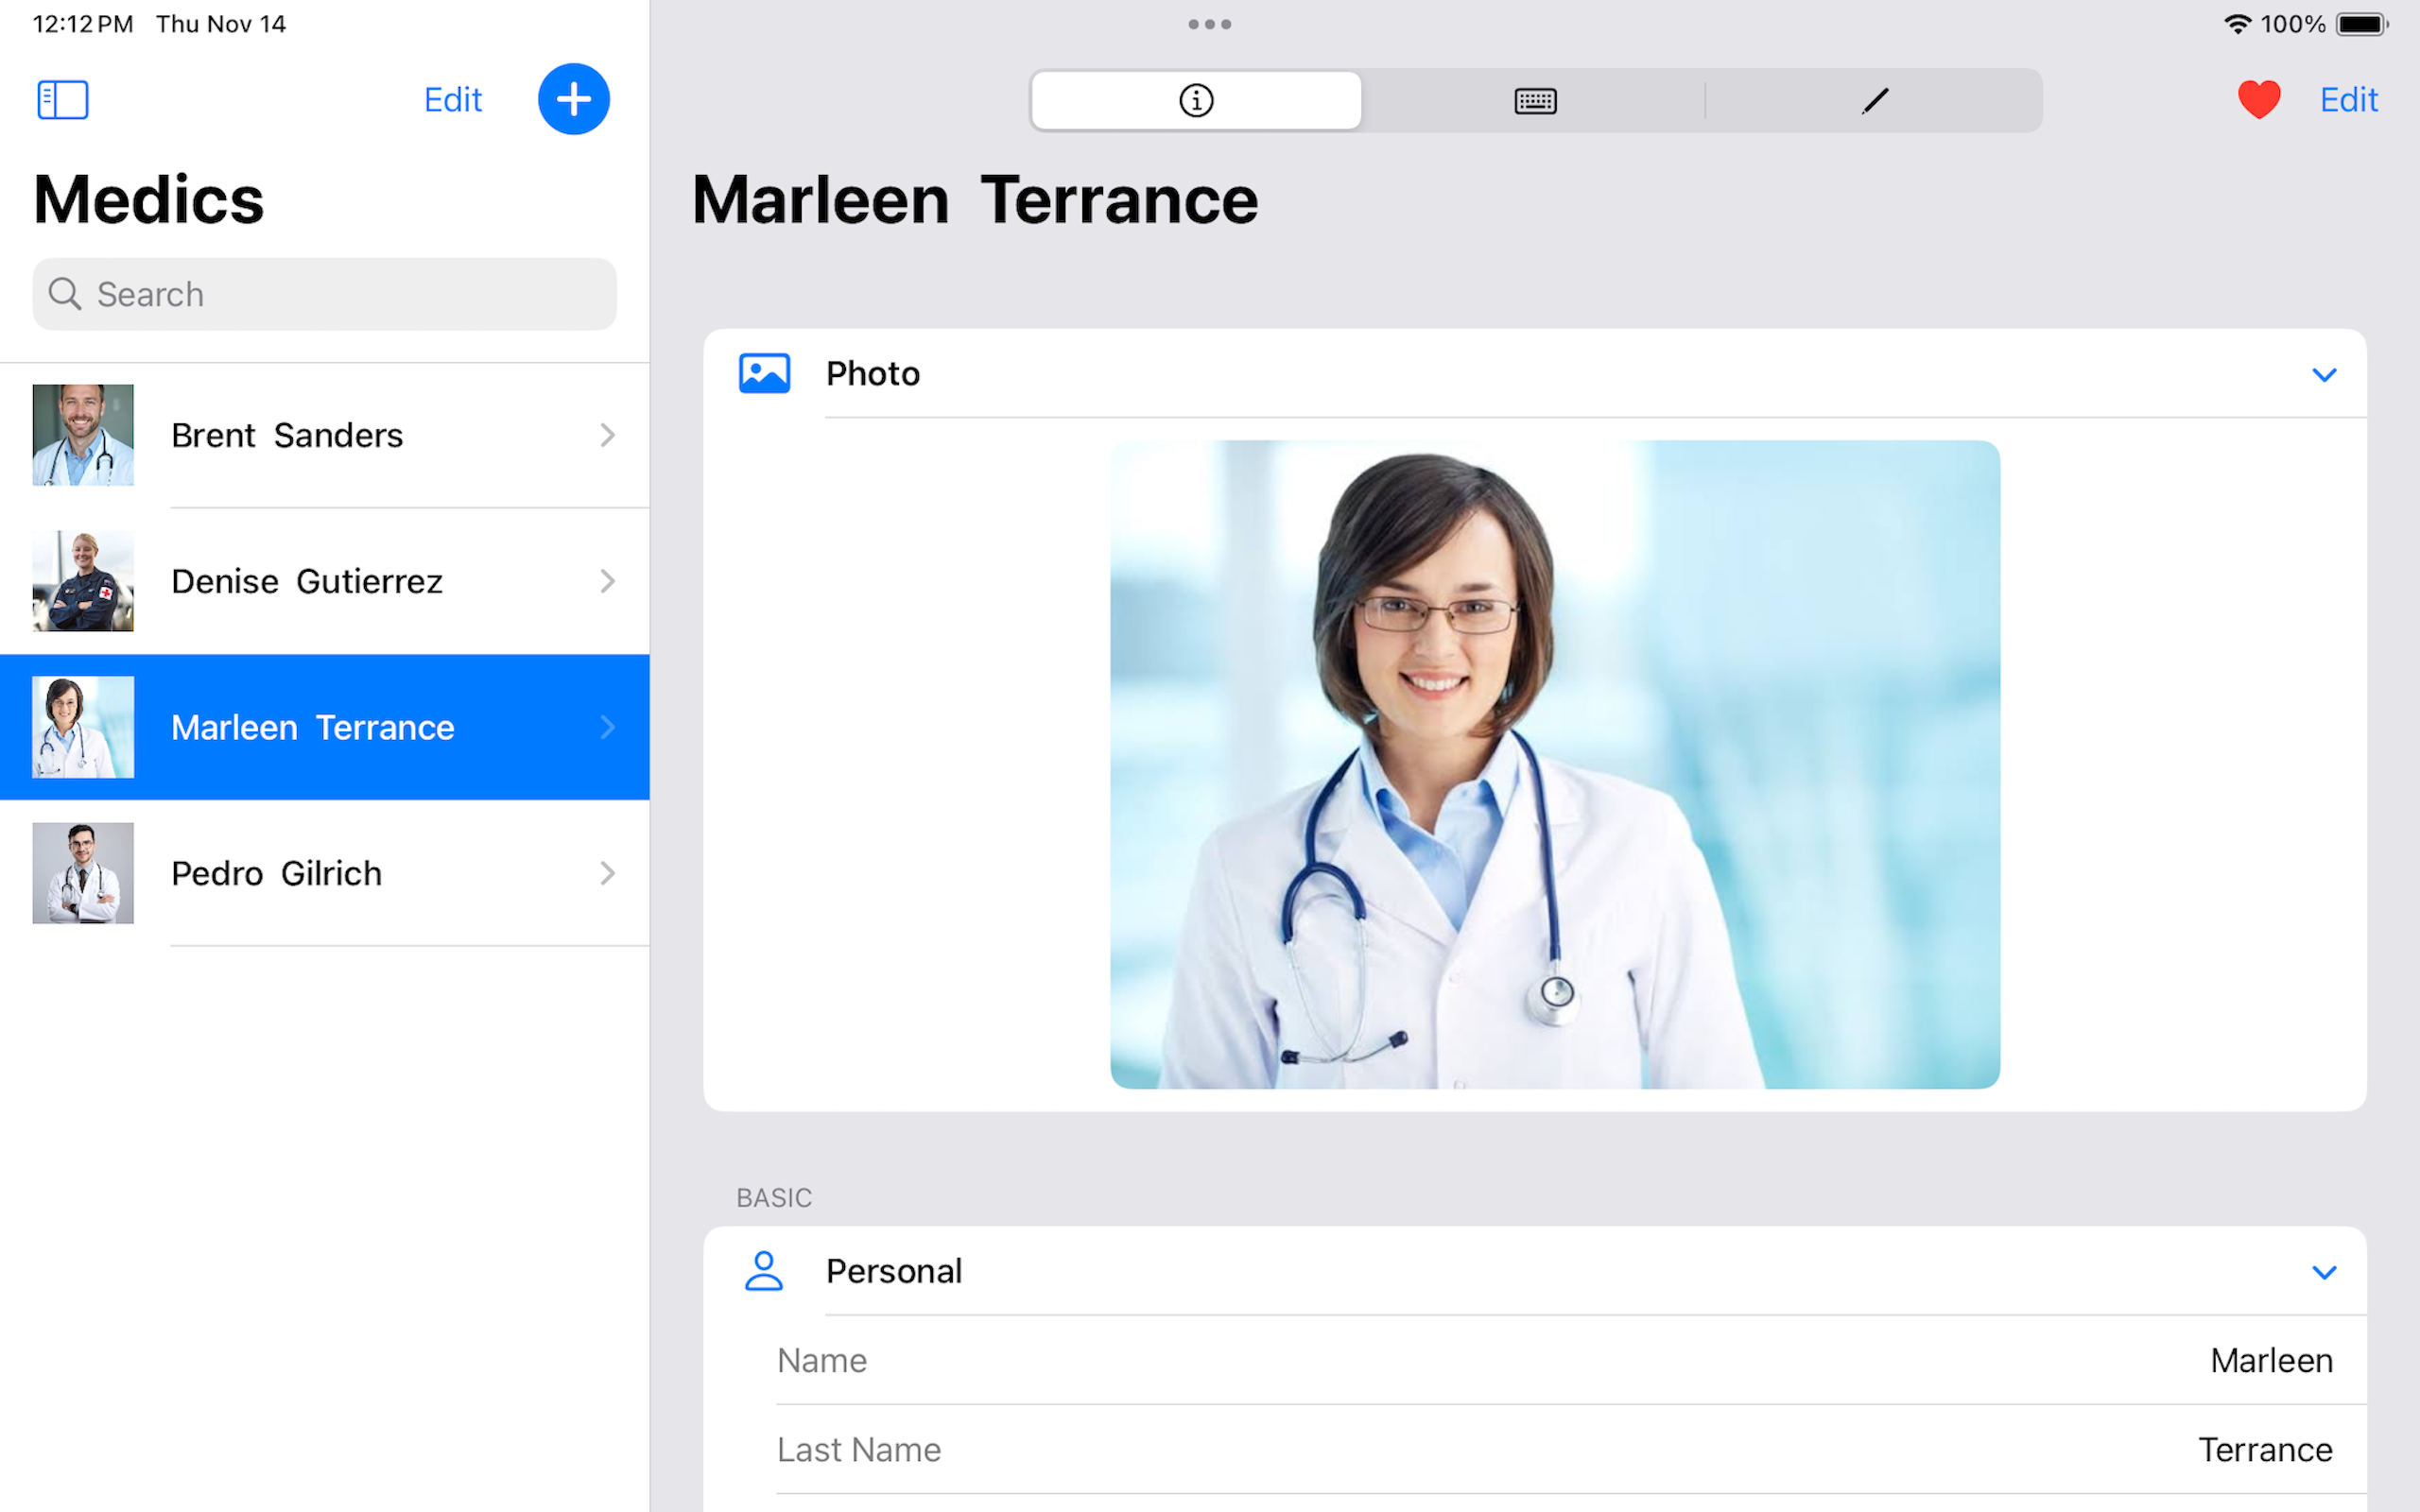Click the Medics sidebar heading

[x=149, y=200]
